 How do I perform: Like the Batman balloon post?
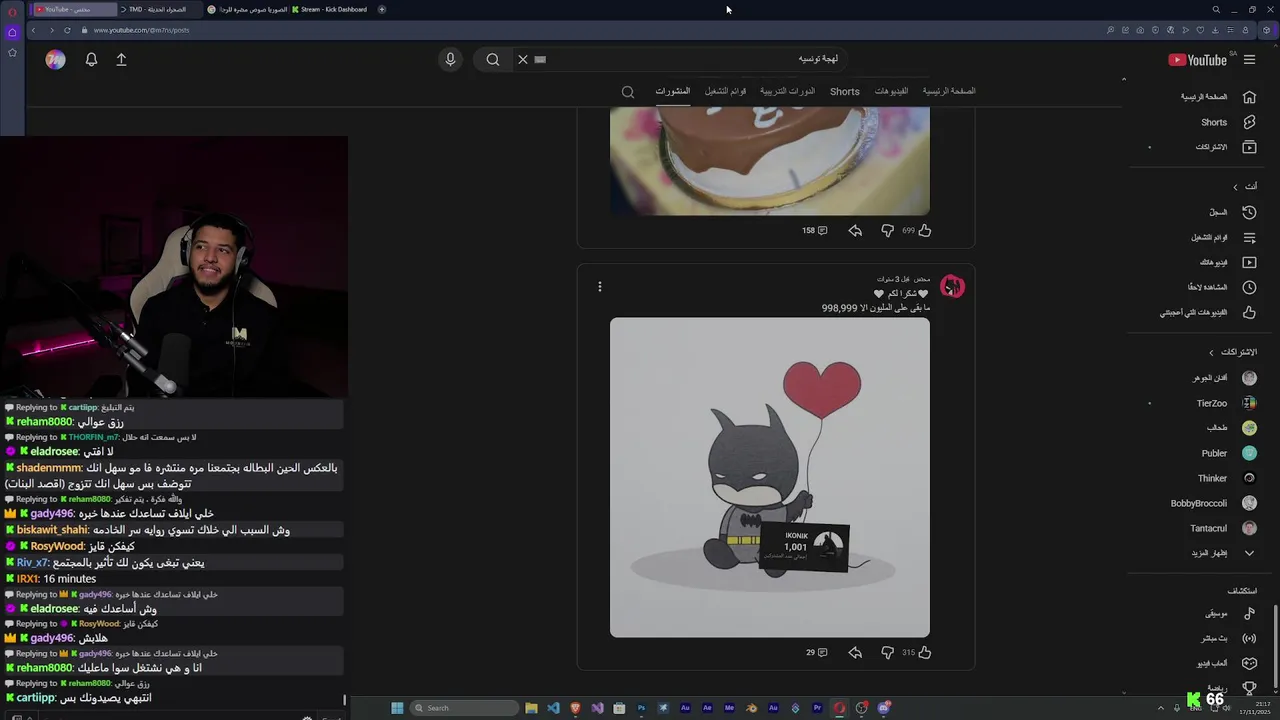pos(924,652)
